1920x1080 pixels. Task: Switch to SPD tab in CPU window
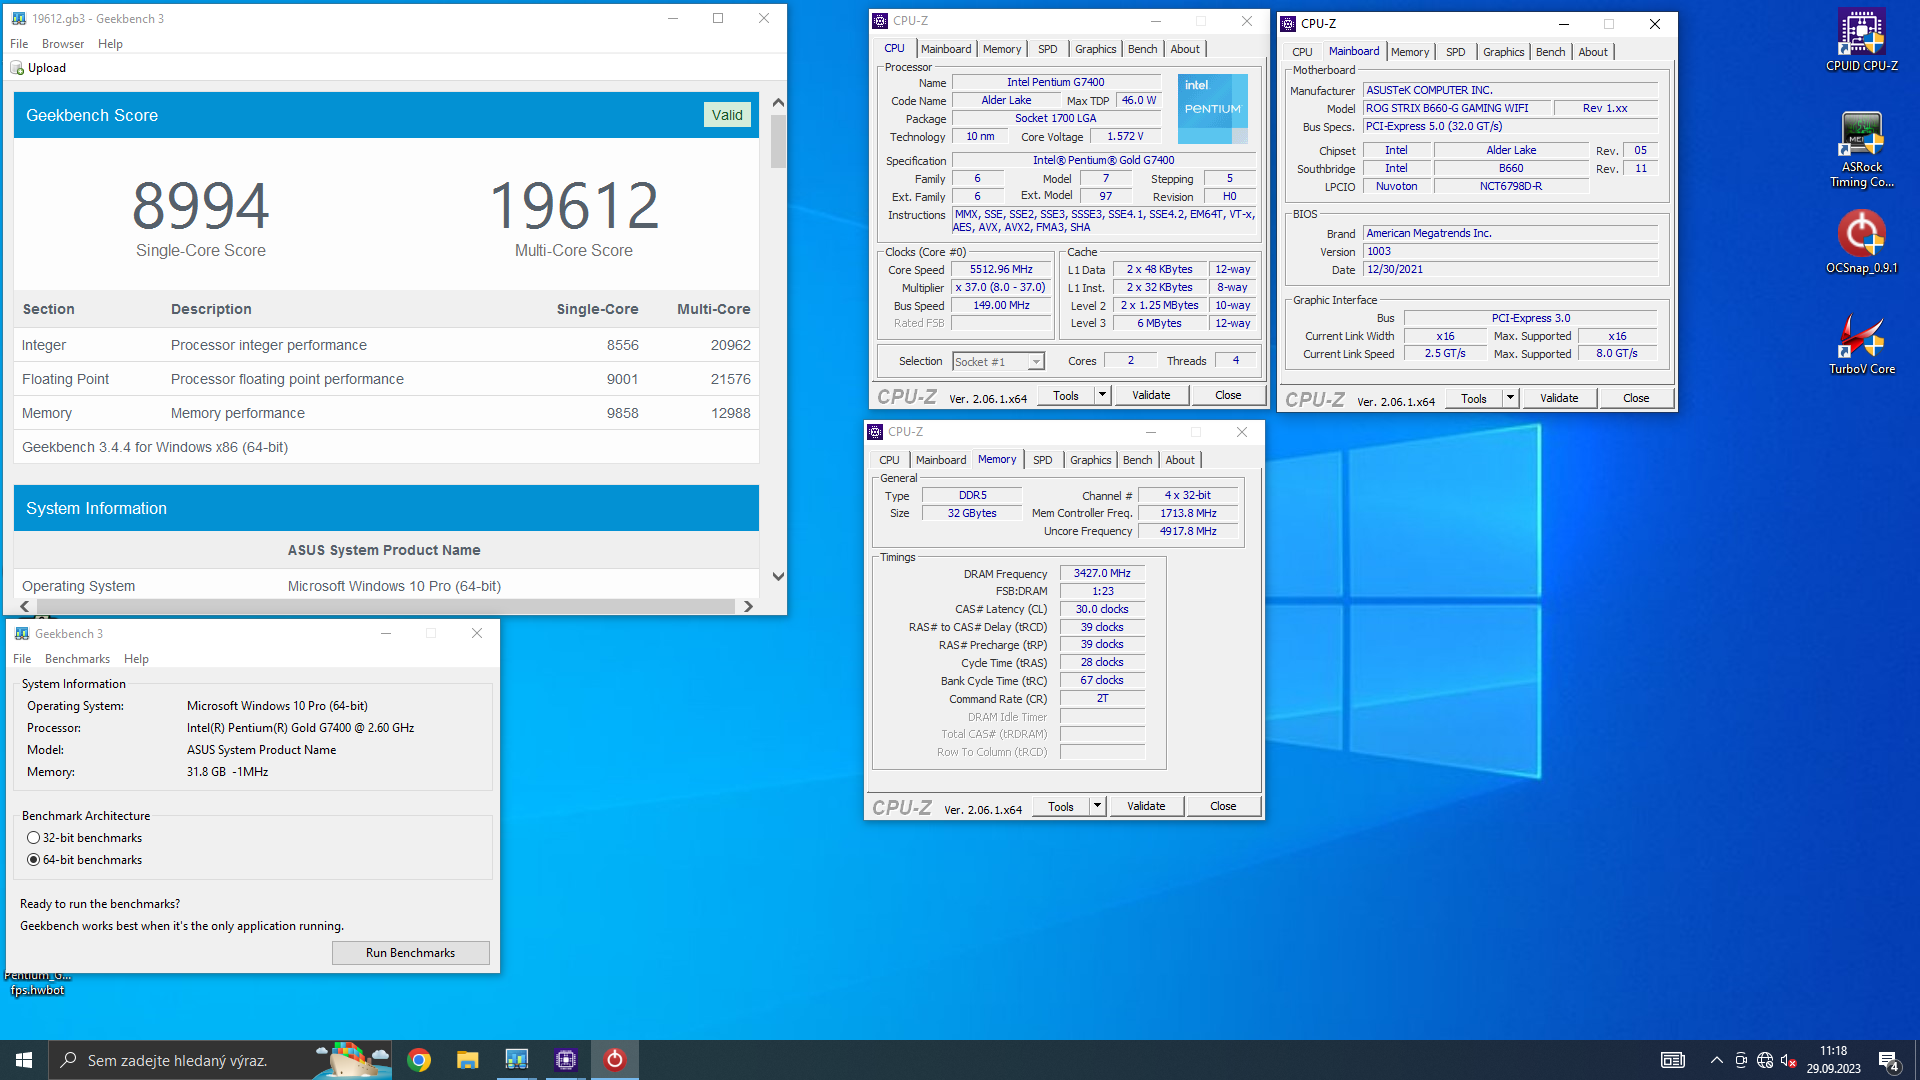(1047, 49)
